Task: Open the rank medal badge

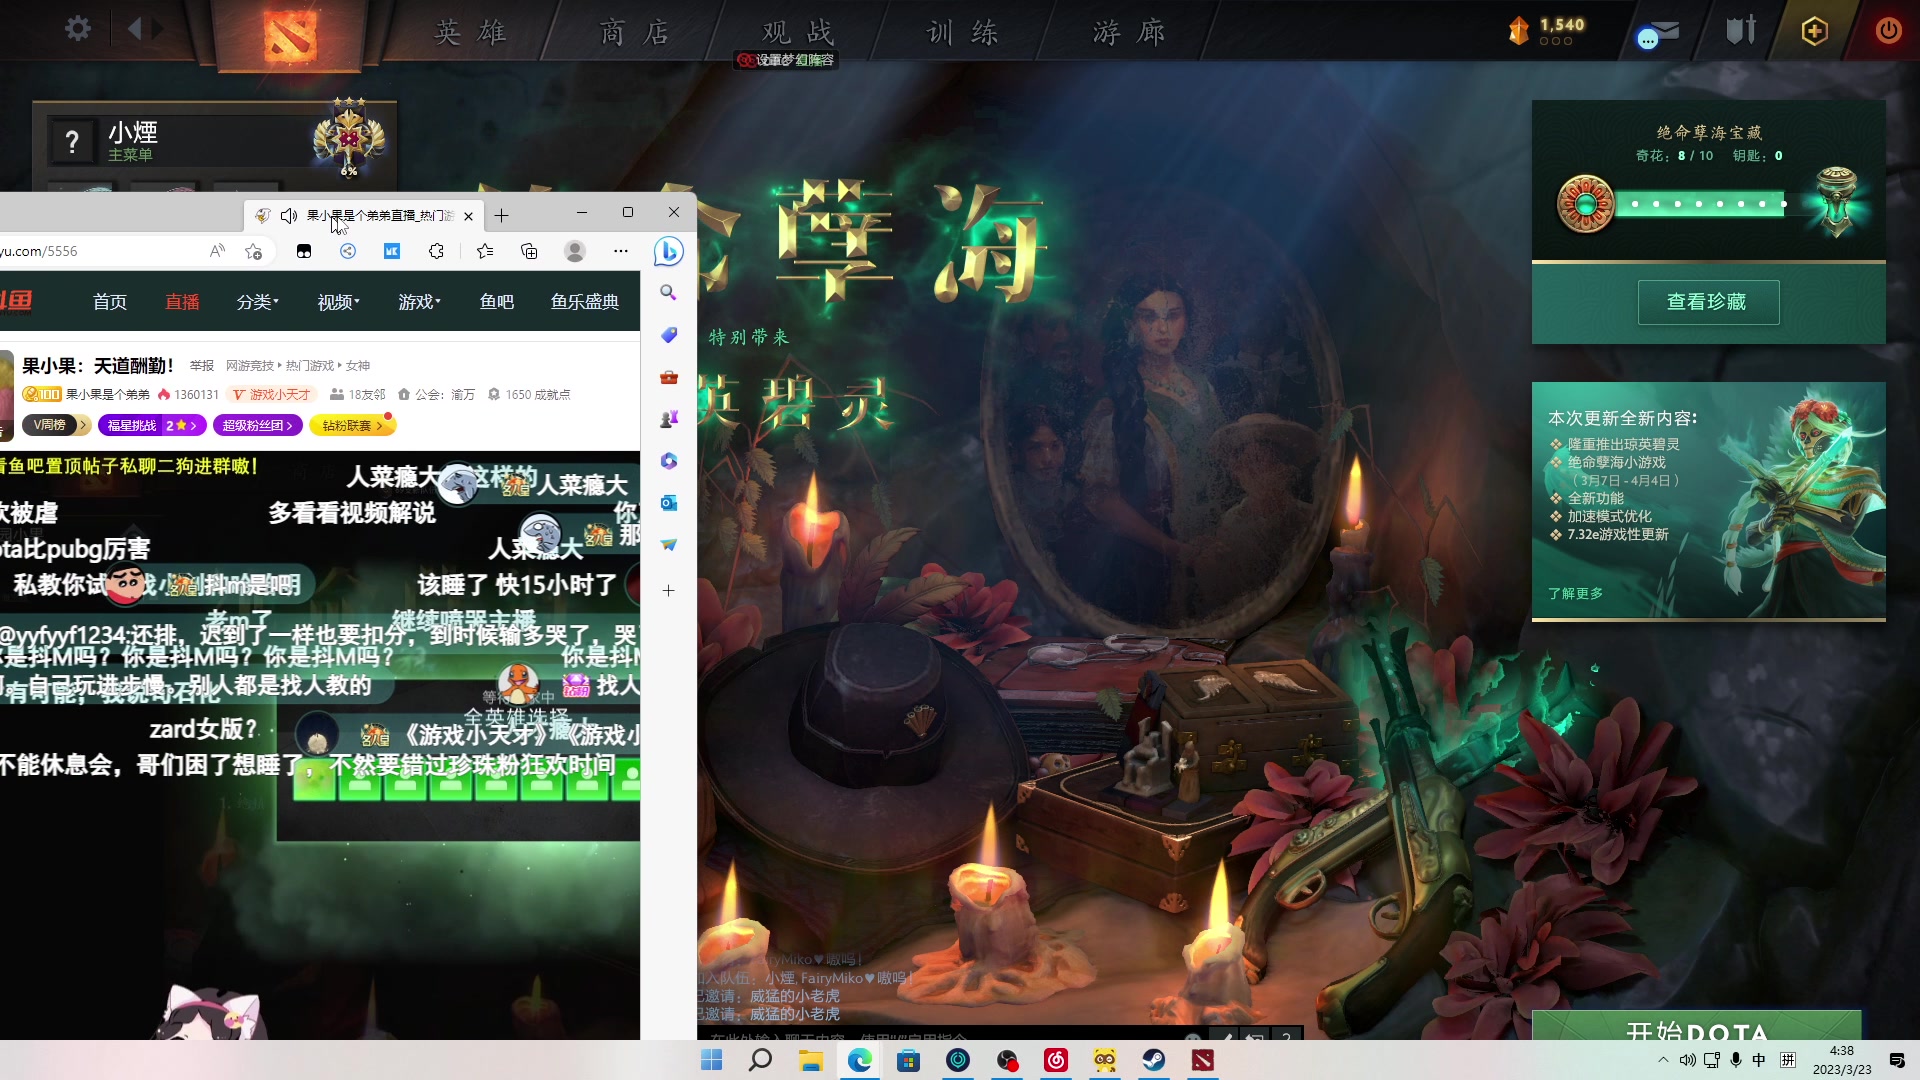Action: pos(349,138)
